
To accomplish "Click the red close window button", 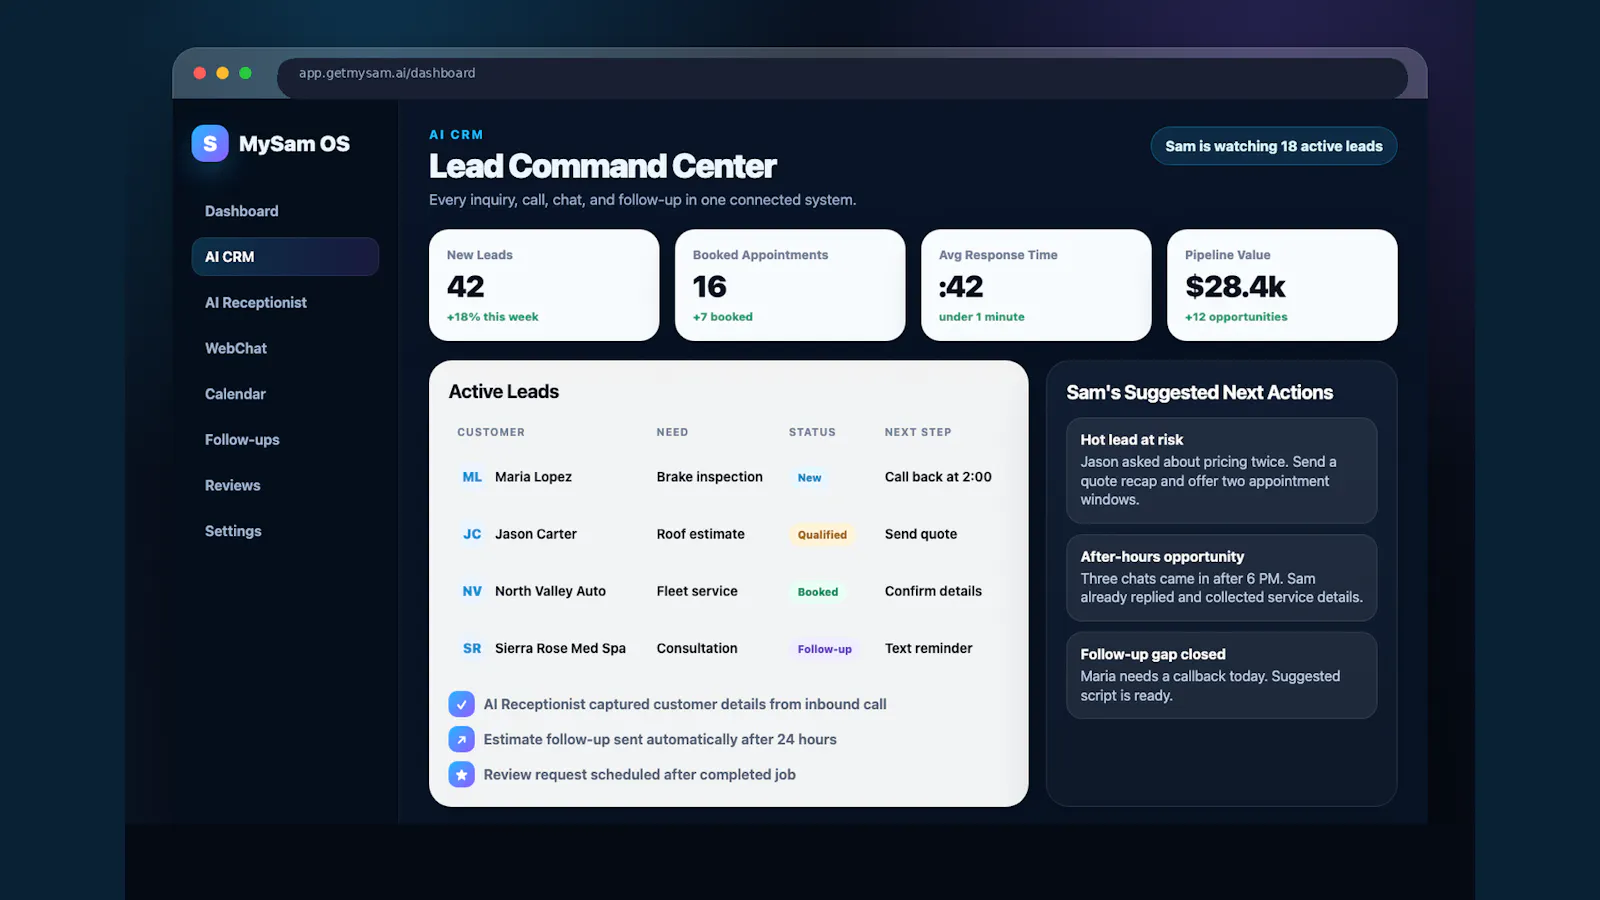I will point(200,73).
